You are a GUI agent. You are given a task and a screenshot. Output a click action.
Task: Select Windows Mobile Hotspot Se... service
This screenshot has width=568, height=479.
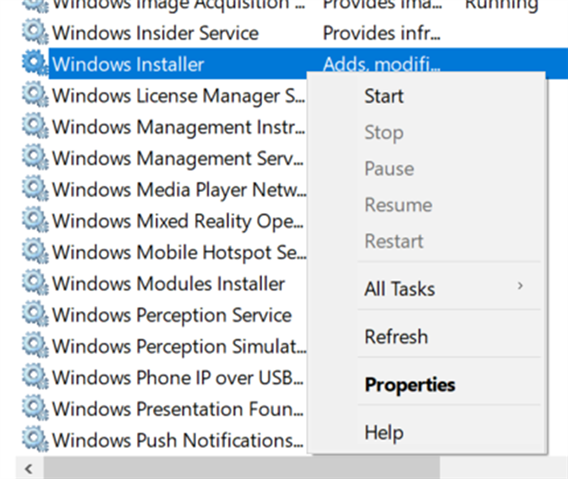coord(179,253)
